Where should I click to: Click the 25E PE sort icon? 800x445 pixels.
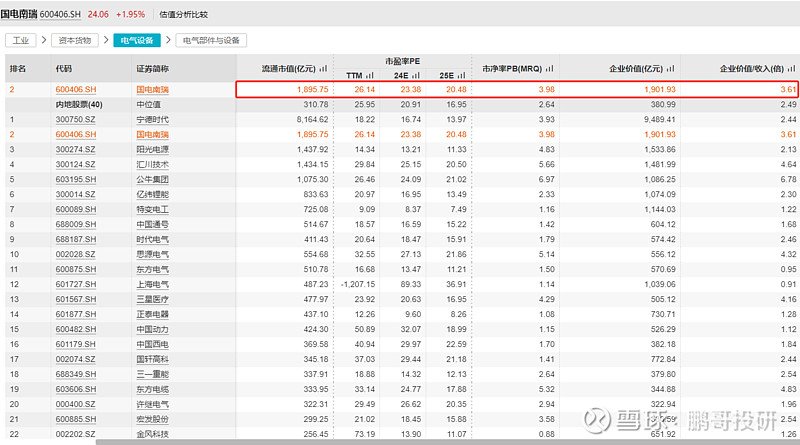[x=461, y=76]
